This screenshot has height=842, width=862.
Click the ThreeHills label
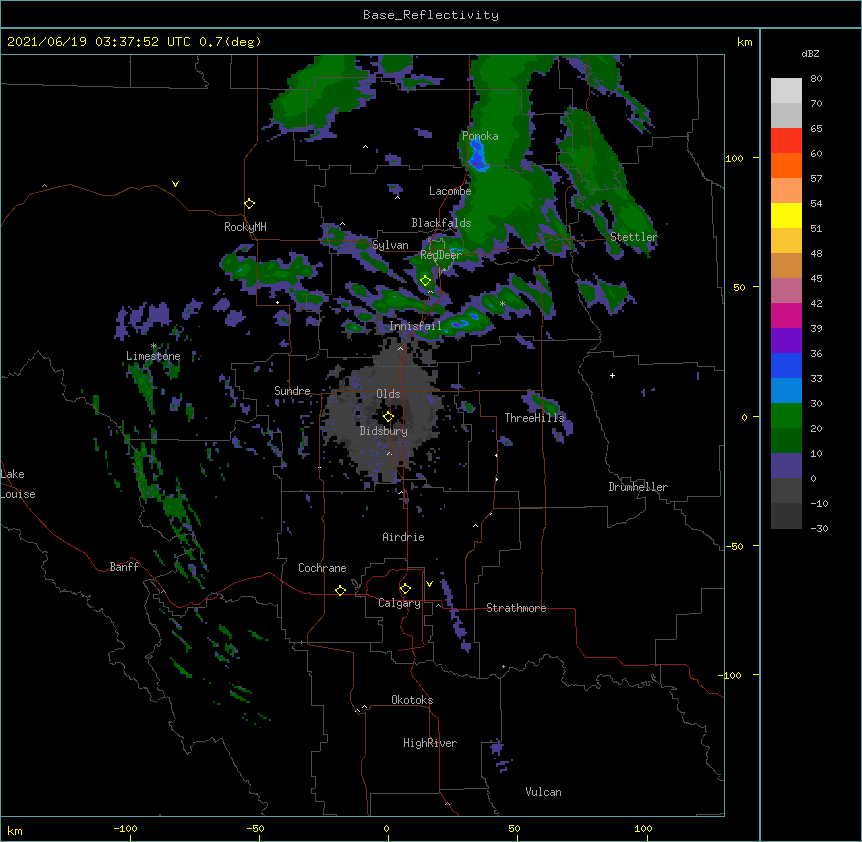pyautogui.click(x=534, y=418)
